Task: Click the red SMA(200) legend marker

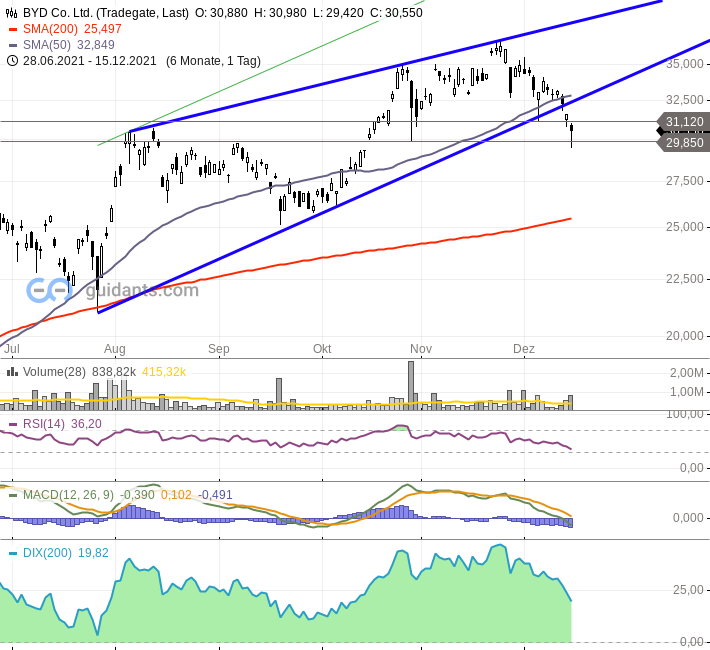Action: 13,29
